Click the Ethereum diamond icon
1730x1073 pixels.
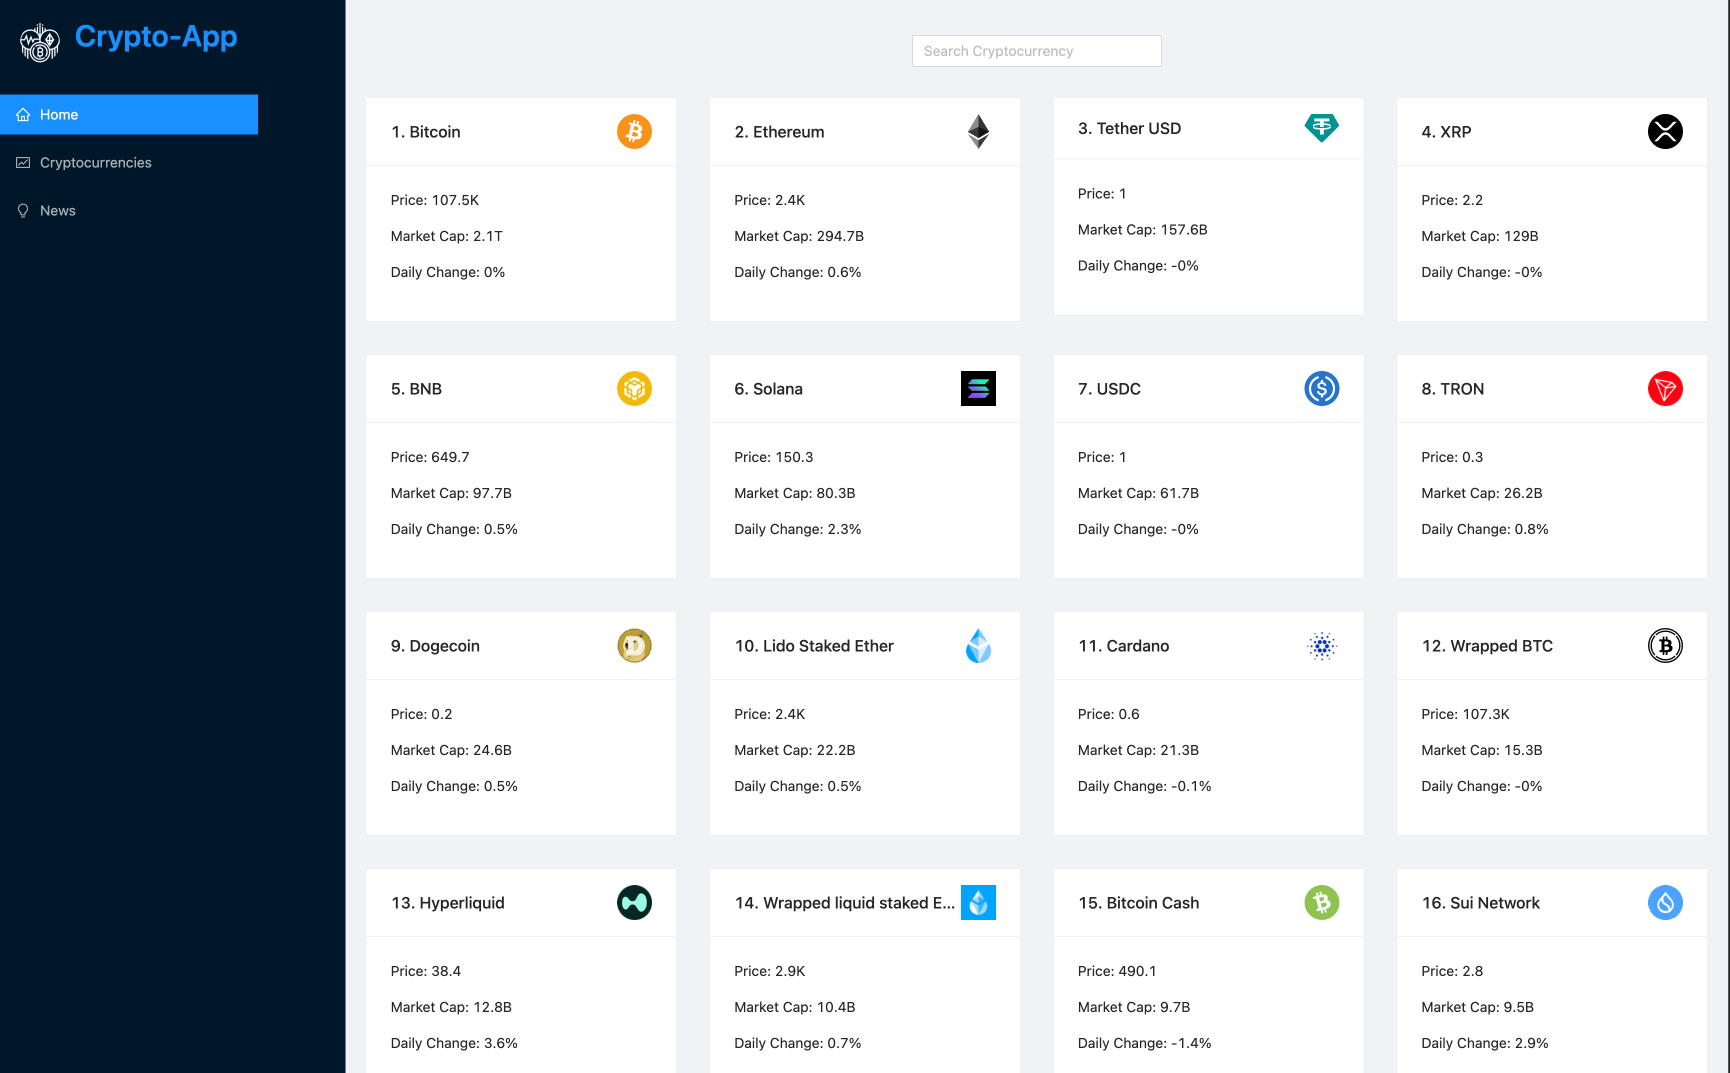point(978,132)
